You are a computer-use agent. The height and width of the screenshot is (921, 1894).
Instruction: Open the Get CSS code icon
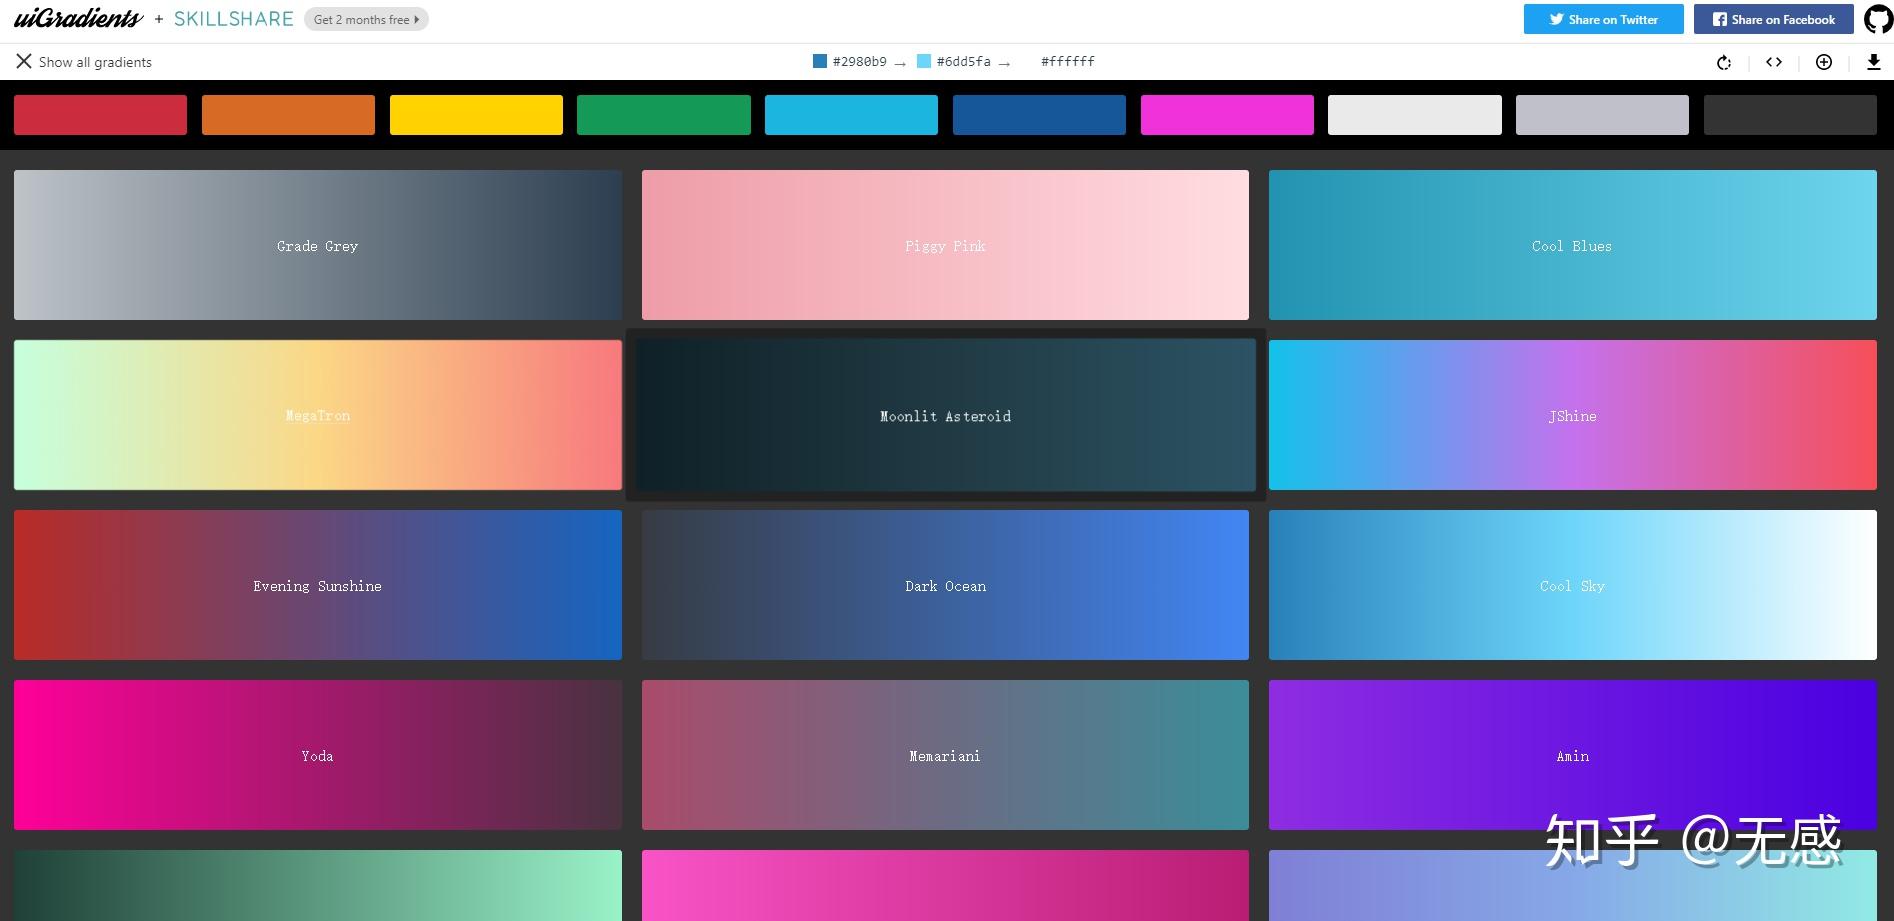pyautogui.click(x=1774, y=62)
